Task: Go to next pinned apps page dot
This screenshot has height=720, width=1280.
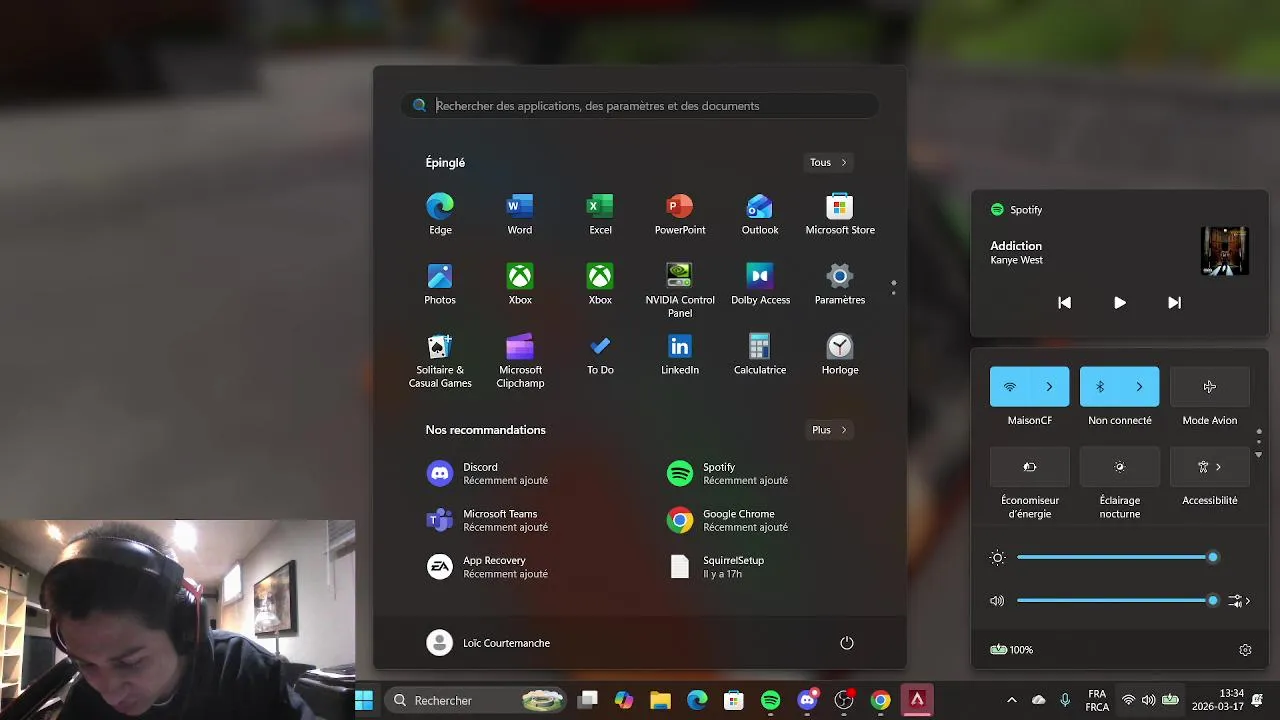Action: [x=893, y=293]
